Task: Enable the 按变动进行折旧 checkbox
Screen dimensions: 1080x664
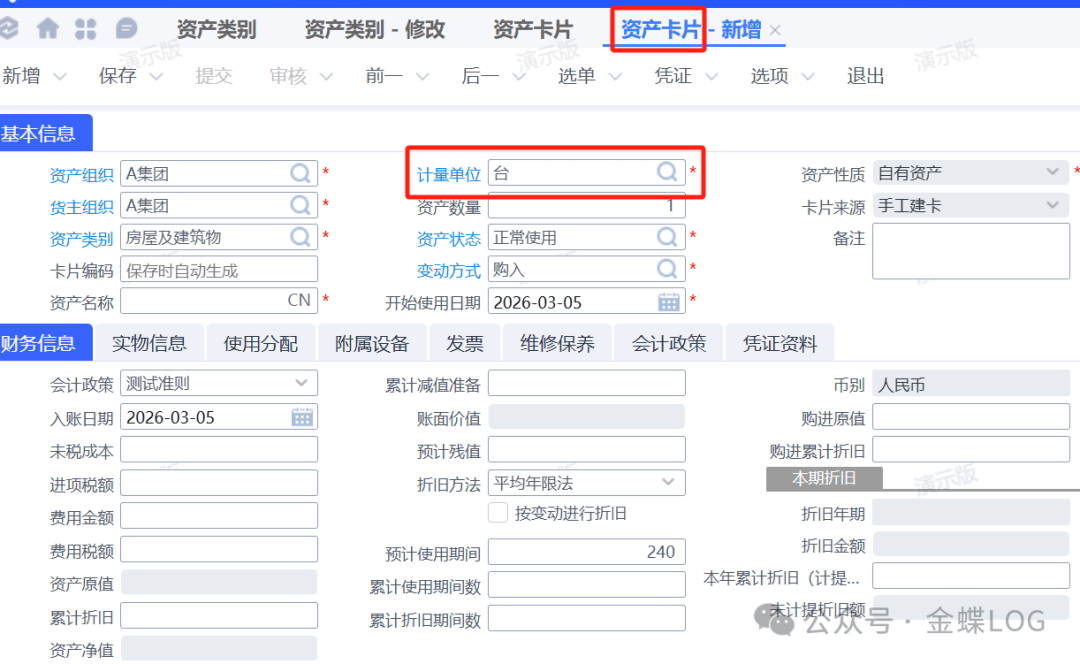Action: click(498, 513)
